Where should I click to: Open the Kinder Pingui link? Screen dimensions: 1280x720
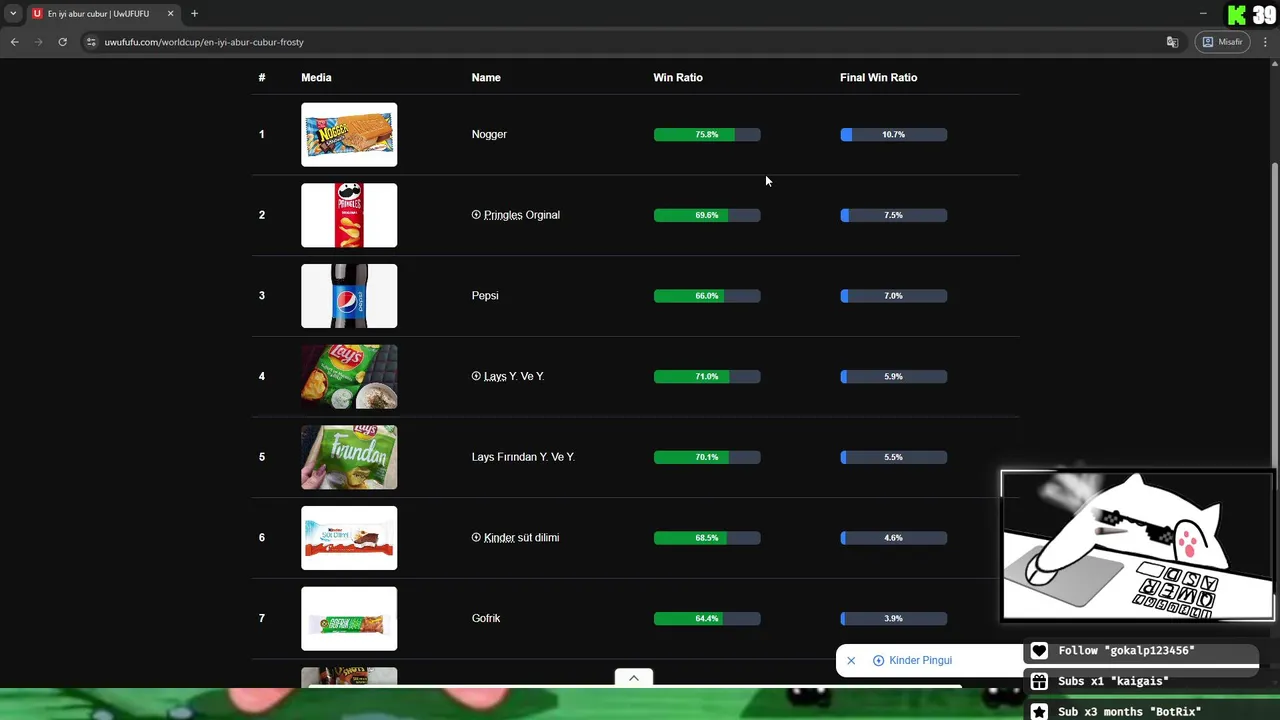[x=920, y=660]
